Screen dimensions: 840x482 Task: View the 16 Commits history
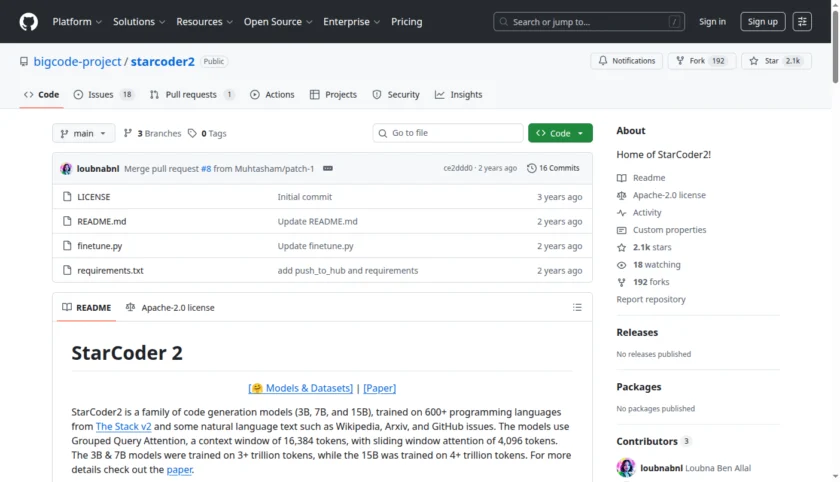coord(553,168)
